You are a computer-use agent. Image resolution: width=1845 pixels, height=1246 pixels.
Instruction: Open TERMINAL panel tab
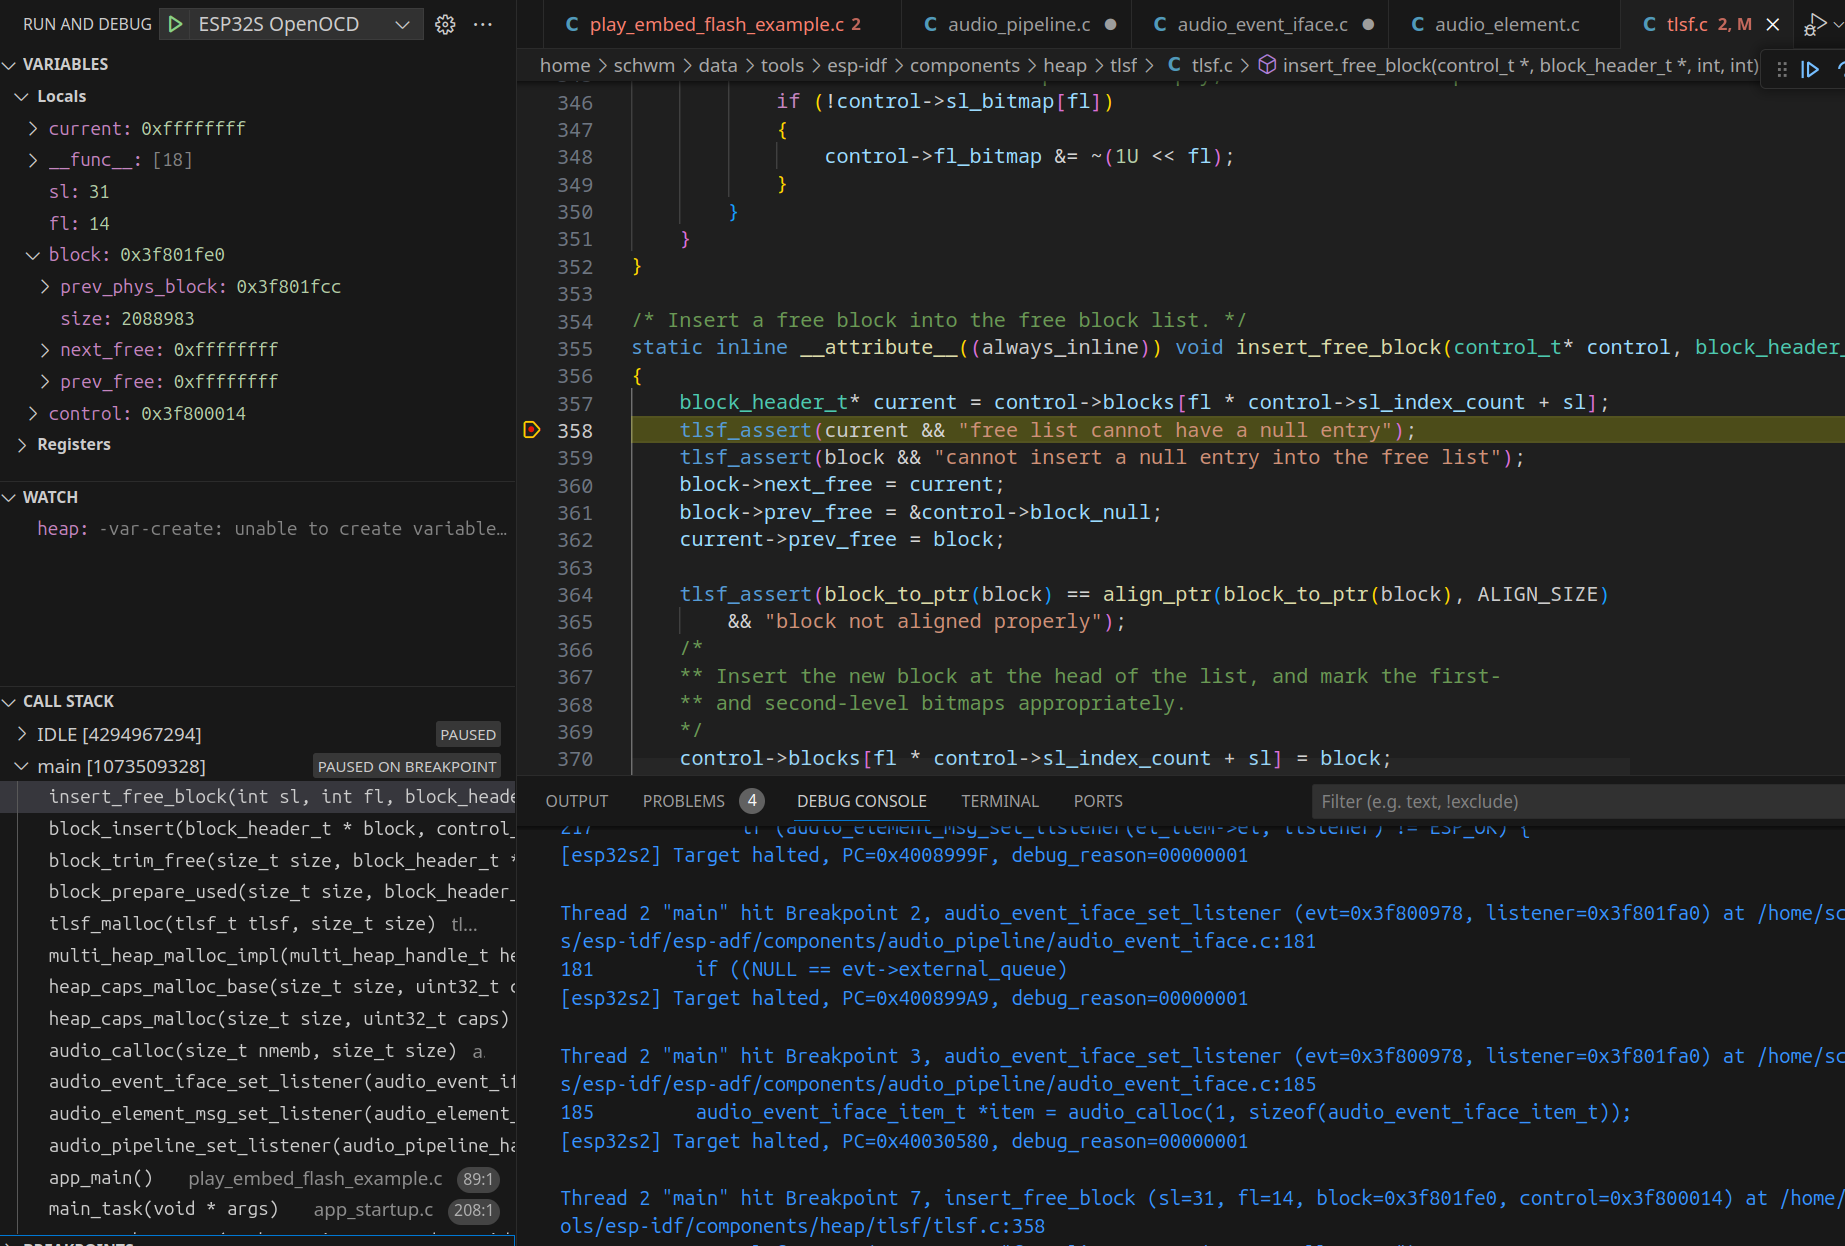coord(1000,801)
